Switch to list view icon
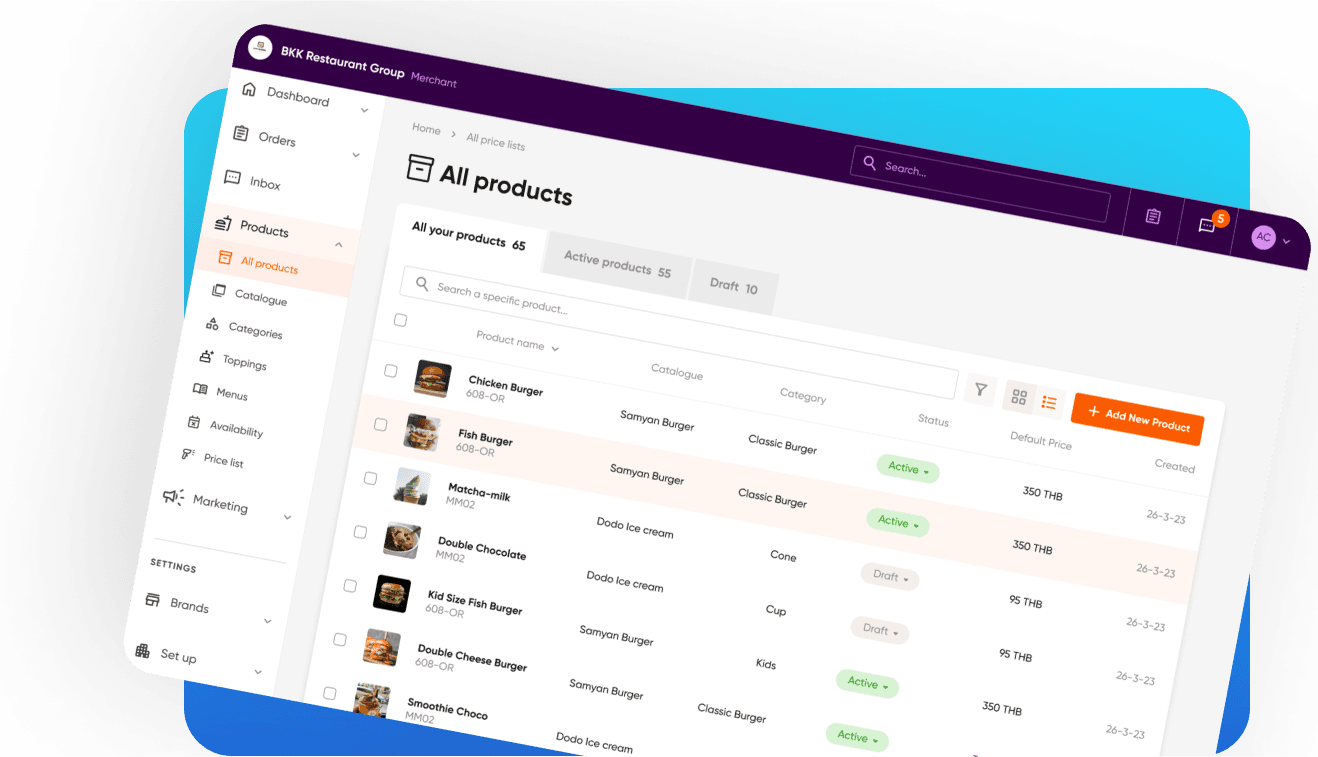 click(1049, 402)
